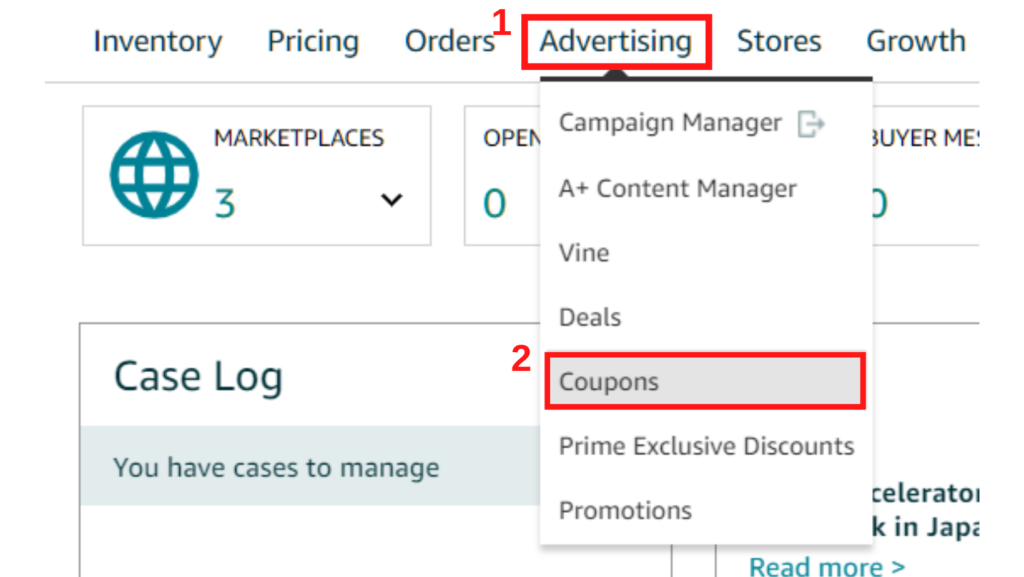Open the Promotions page
The image size is (1024, 577).
click(625, 510)
